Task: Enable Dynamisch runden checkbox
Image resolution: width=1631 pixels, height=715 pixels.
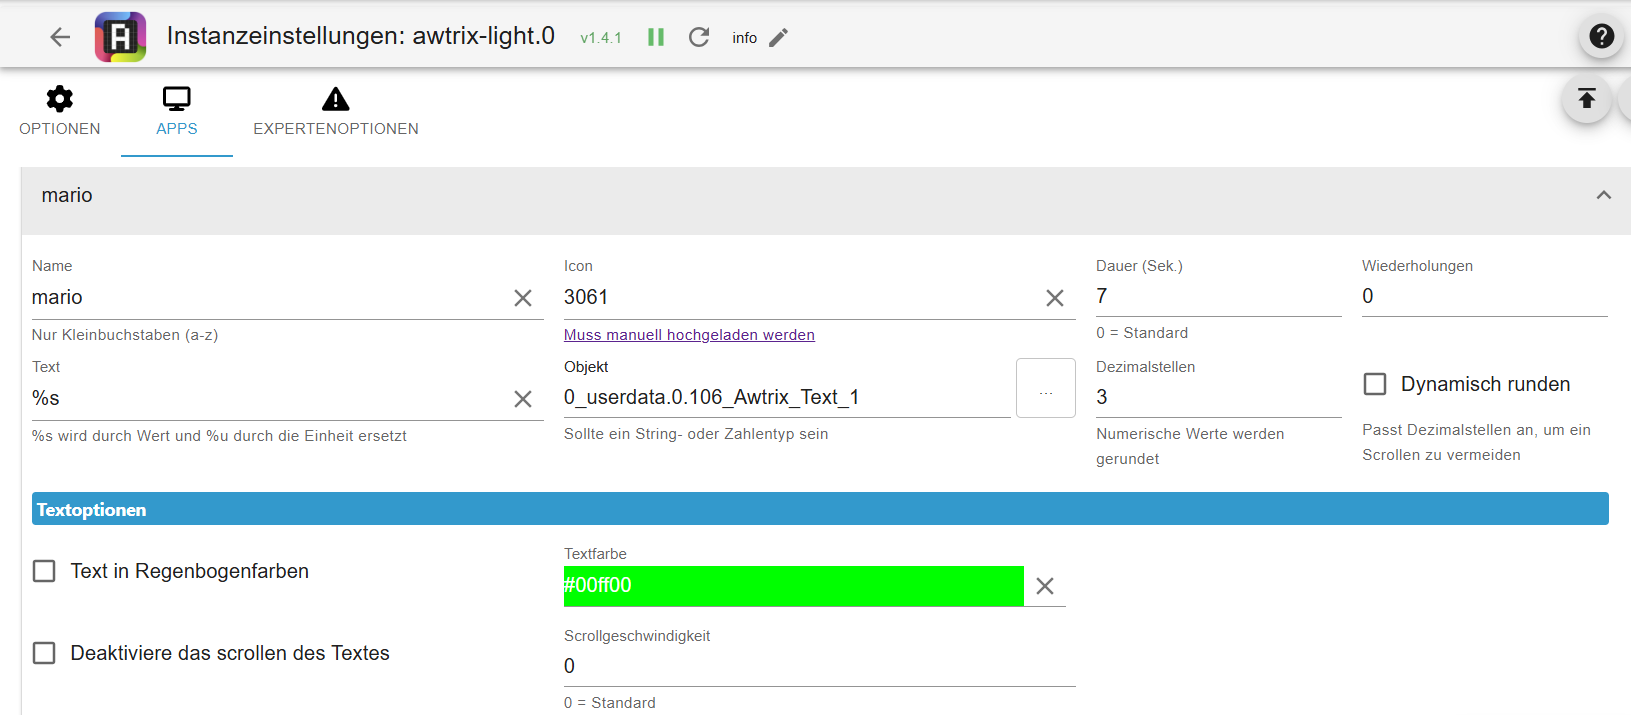Action: point(1375,384)
